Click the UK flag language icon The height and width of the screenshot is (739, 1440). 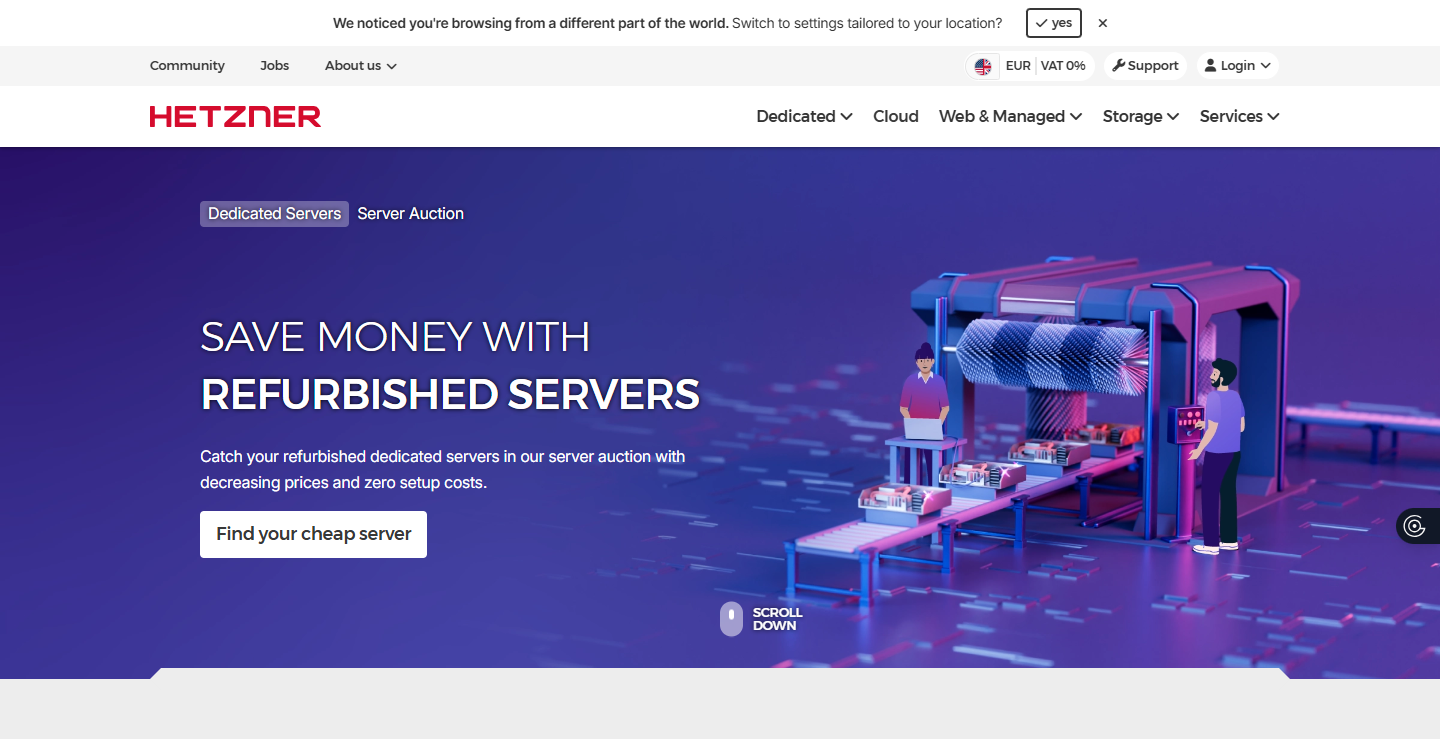pyautogui.click(x=983, y=66)
